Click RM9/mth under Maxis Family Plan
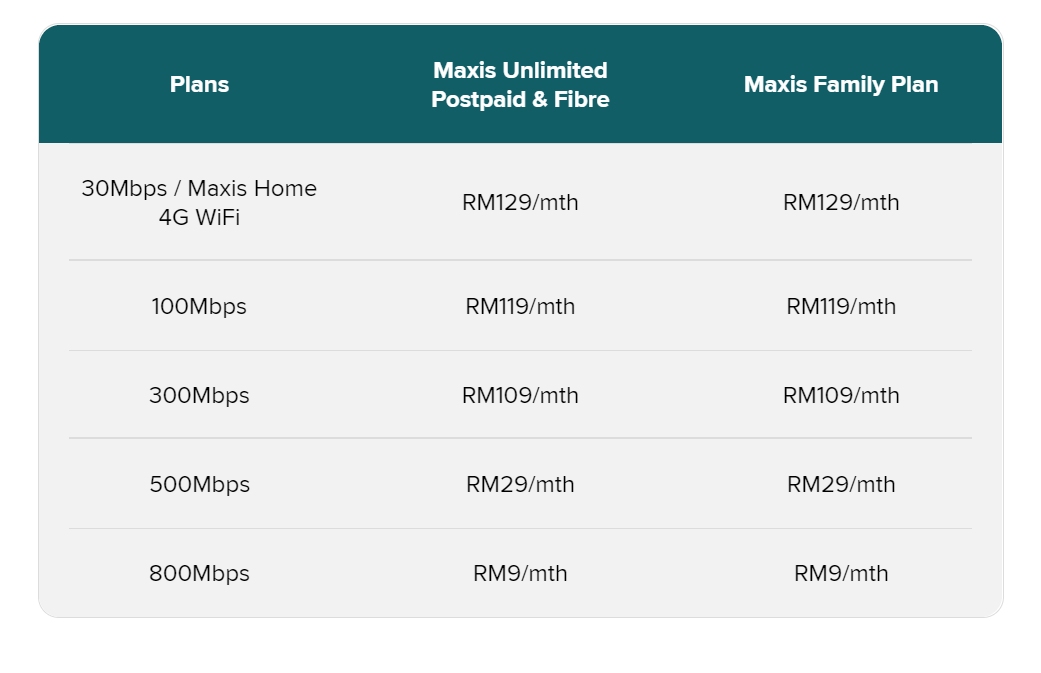This screenshot has width=1041, height=673. pos(841,573)
